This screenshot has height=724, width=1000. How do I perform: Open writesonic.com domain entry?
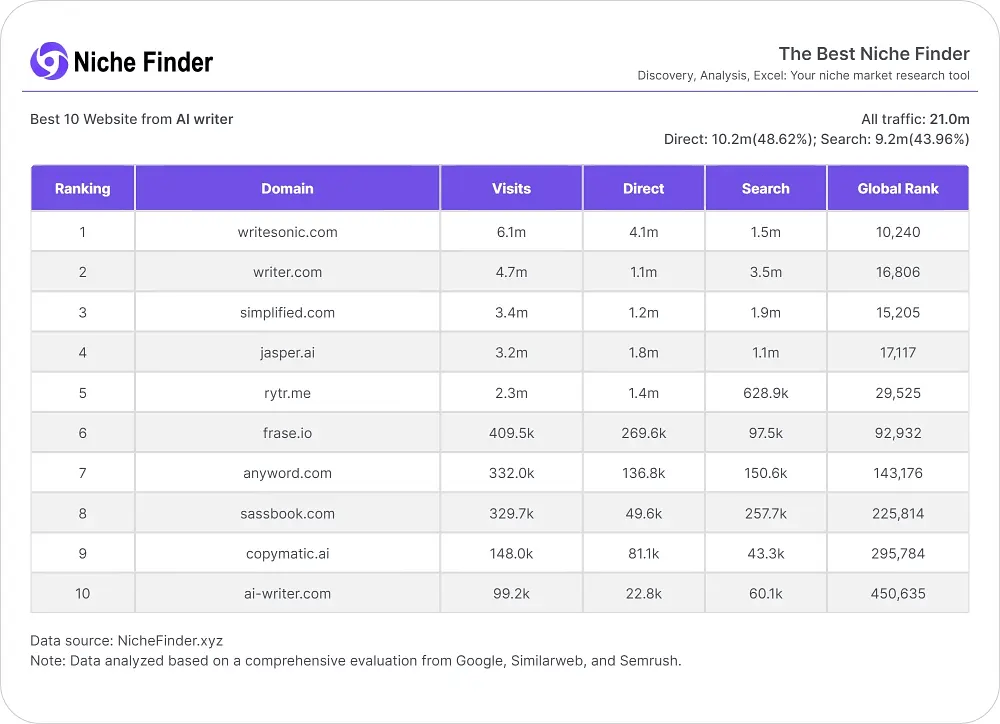(287, 232)
